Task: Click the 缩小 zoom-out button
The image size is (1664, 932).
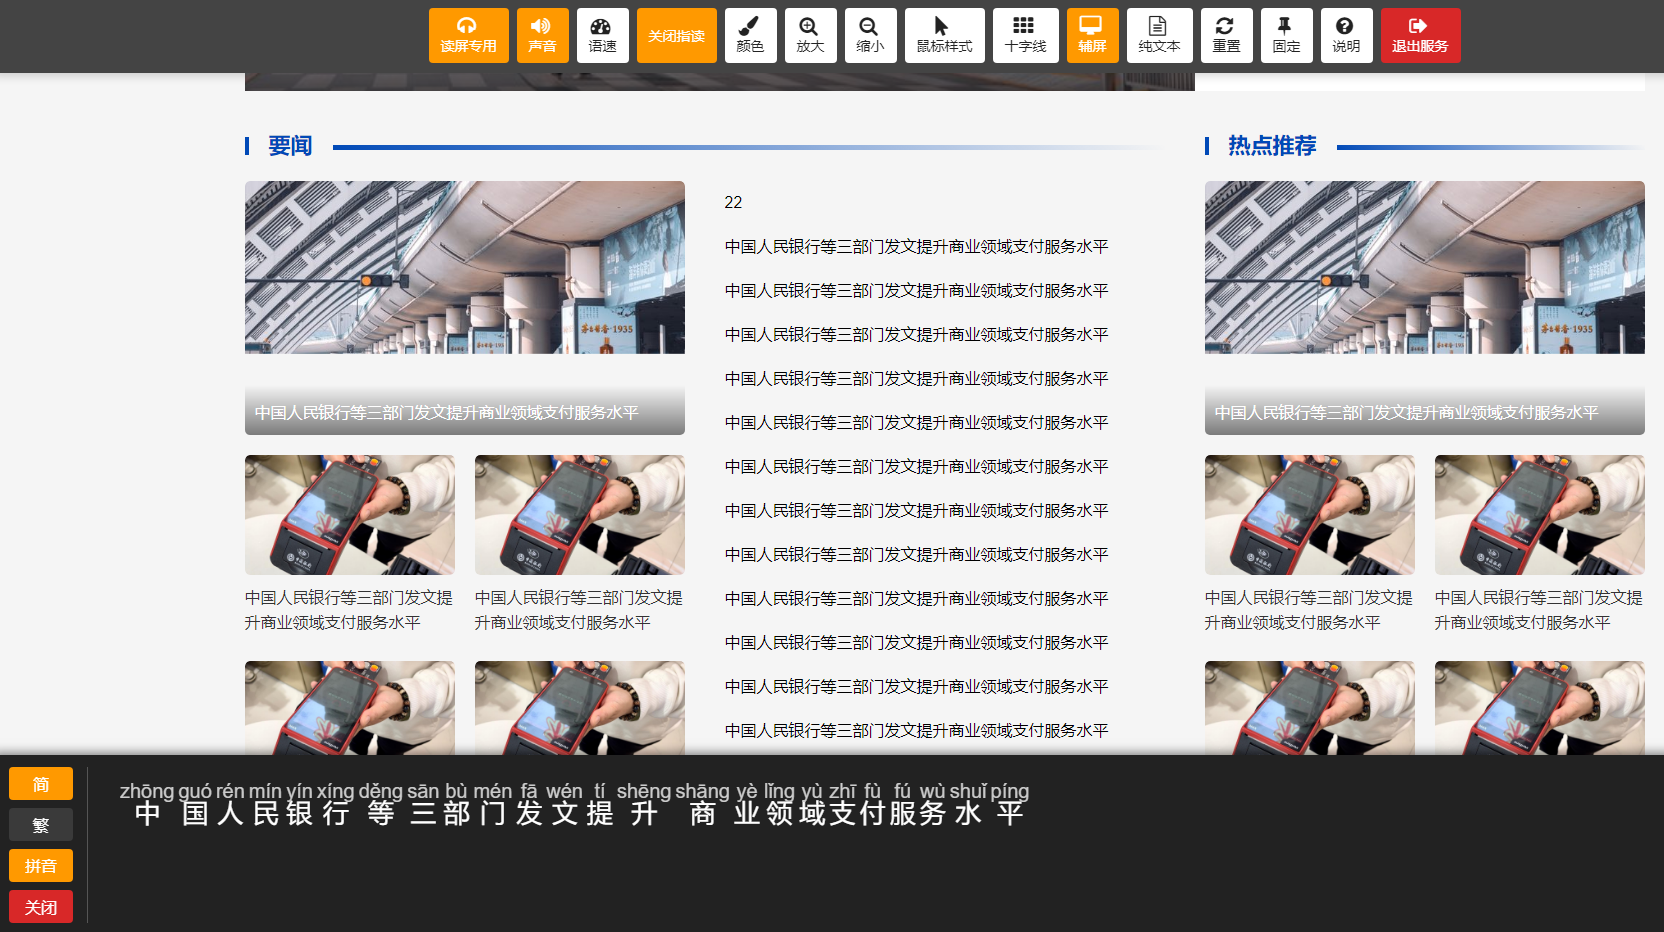Action: [870, 35]
